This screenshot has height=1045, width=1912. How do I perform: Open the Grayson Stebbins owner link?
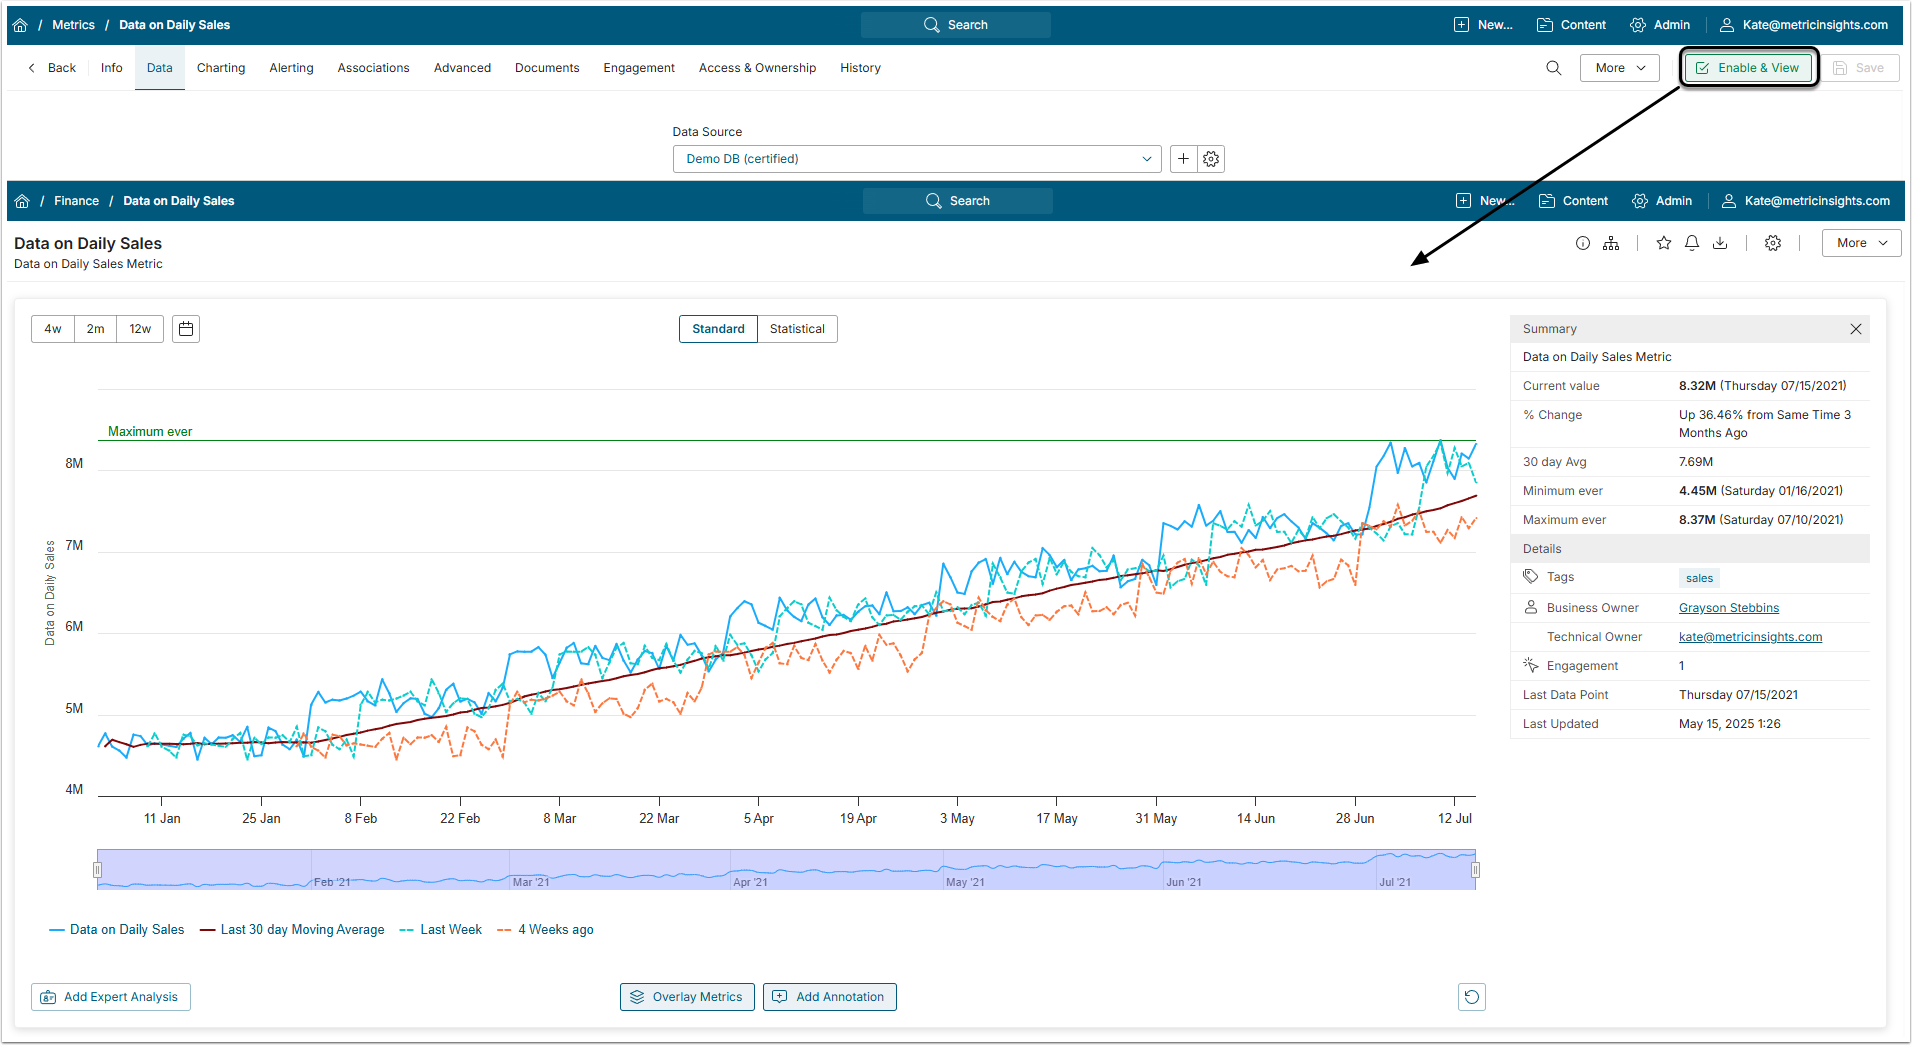[x=1728, y=608]
